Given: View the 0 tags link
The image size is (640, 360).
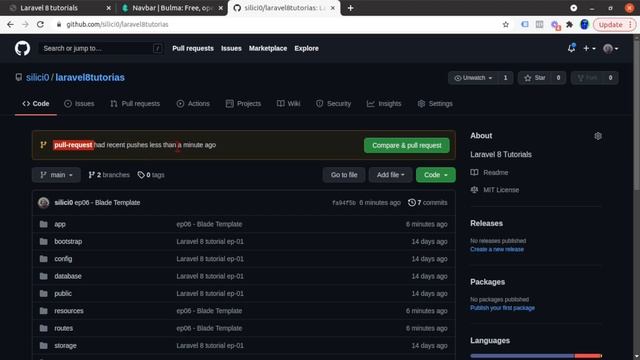Looking at the screenshot, I should coord(151,175).
